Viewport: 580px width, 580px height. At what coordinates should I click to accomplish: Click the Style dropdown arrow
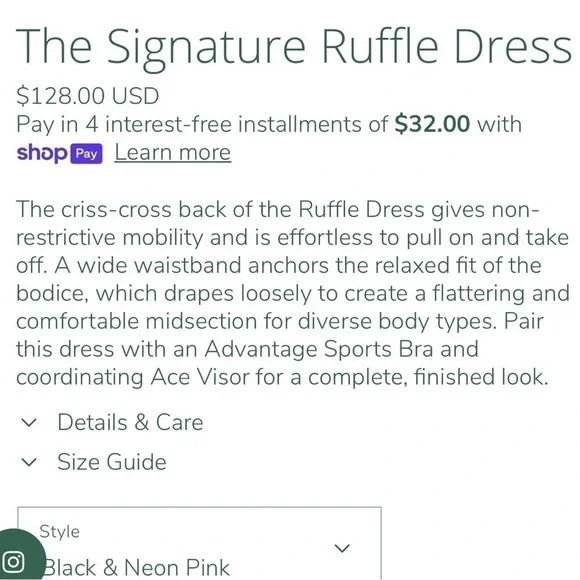coord(342,548)
